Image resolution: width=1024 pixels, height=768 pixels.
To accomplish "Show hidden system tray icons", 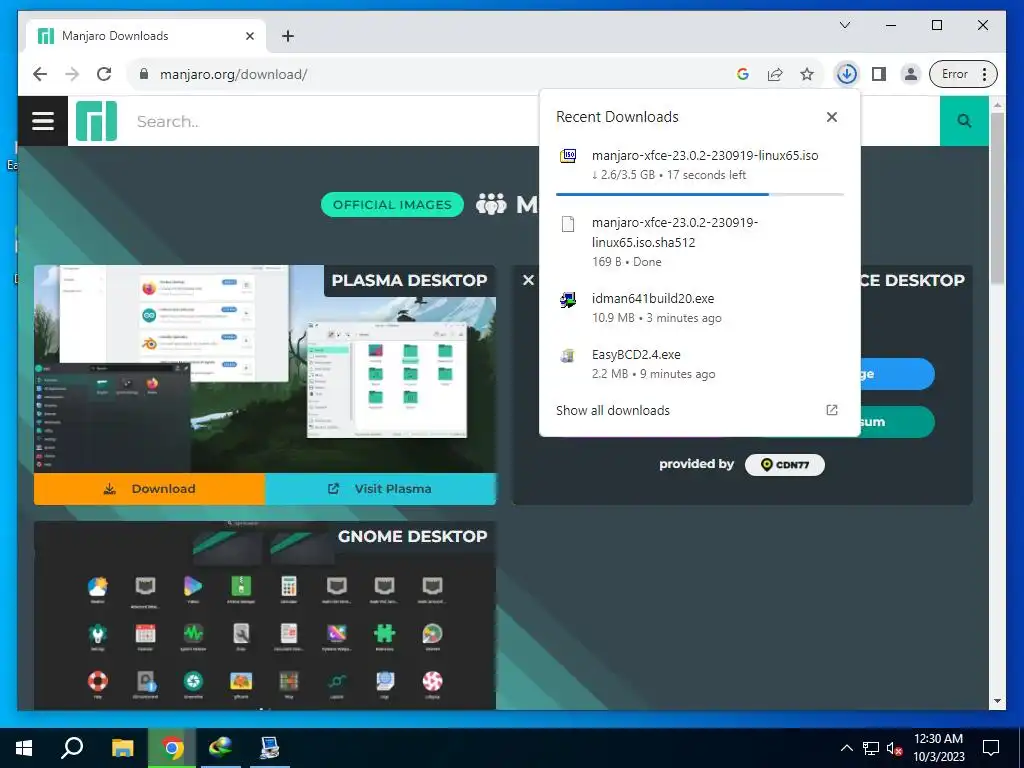I will tap(846, 748).
